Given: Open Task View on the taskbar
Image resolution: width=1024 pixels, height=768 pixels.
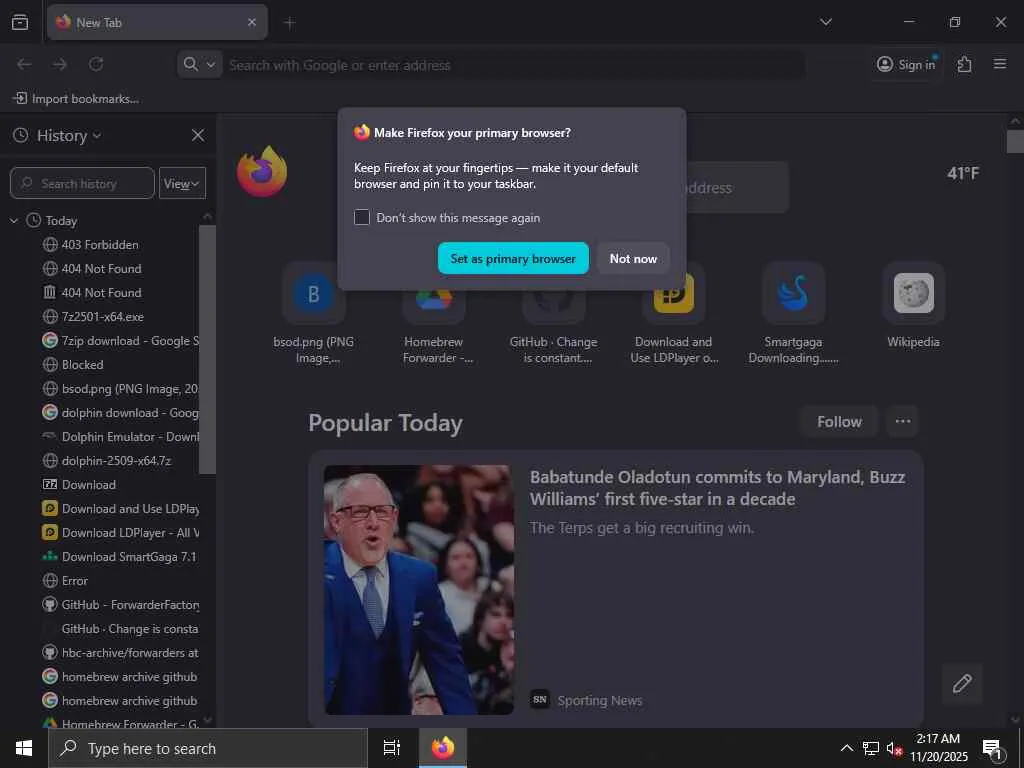Looking at the screenshot, I should coord(392,748).
